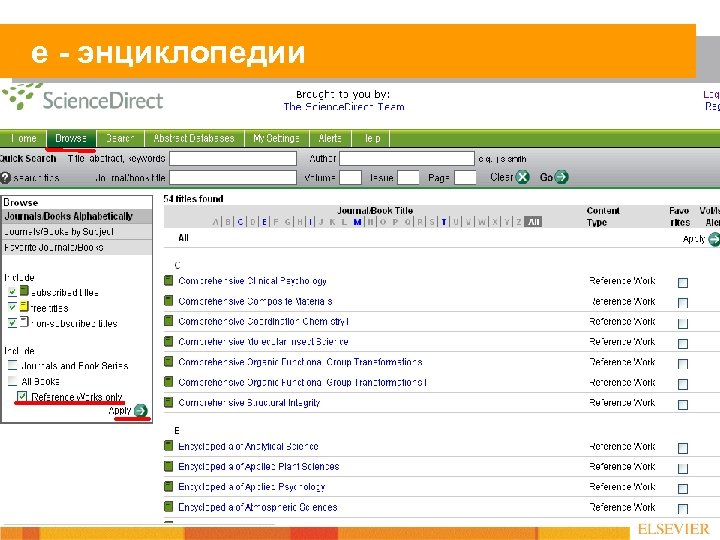Open the Home tab
This screenshot has width=720, height=540.
[x=23, y=138]
